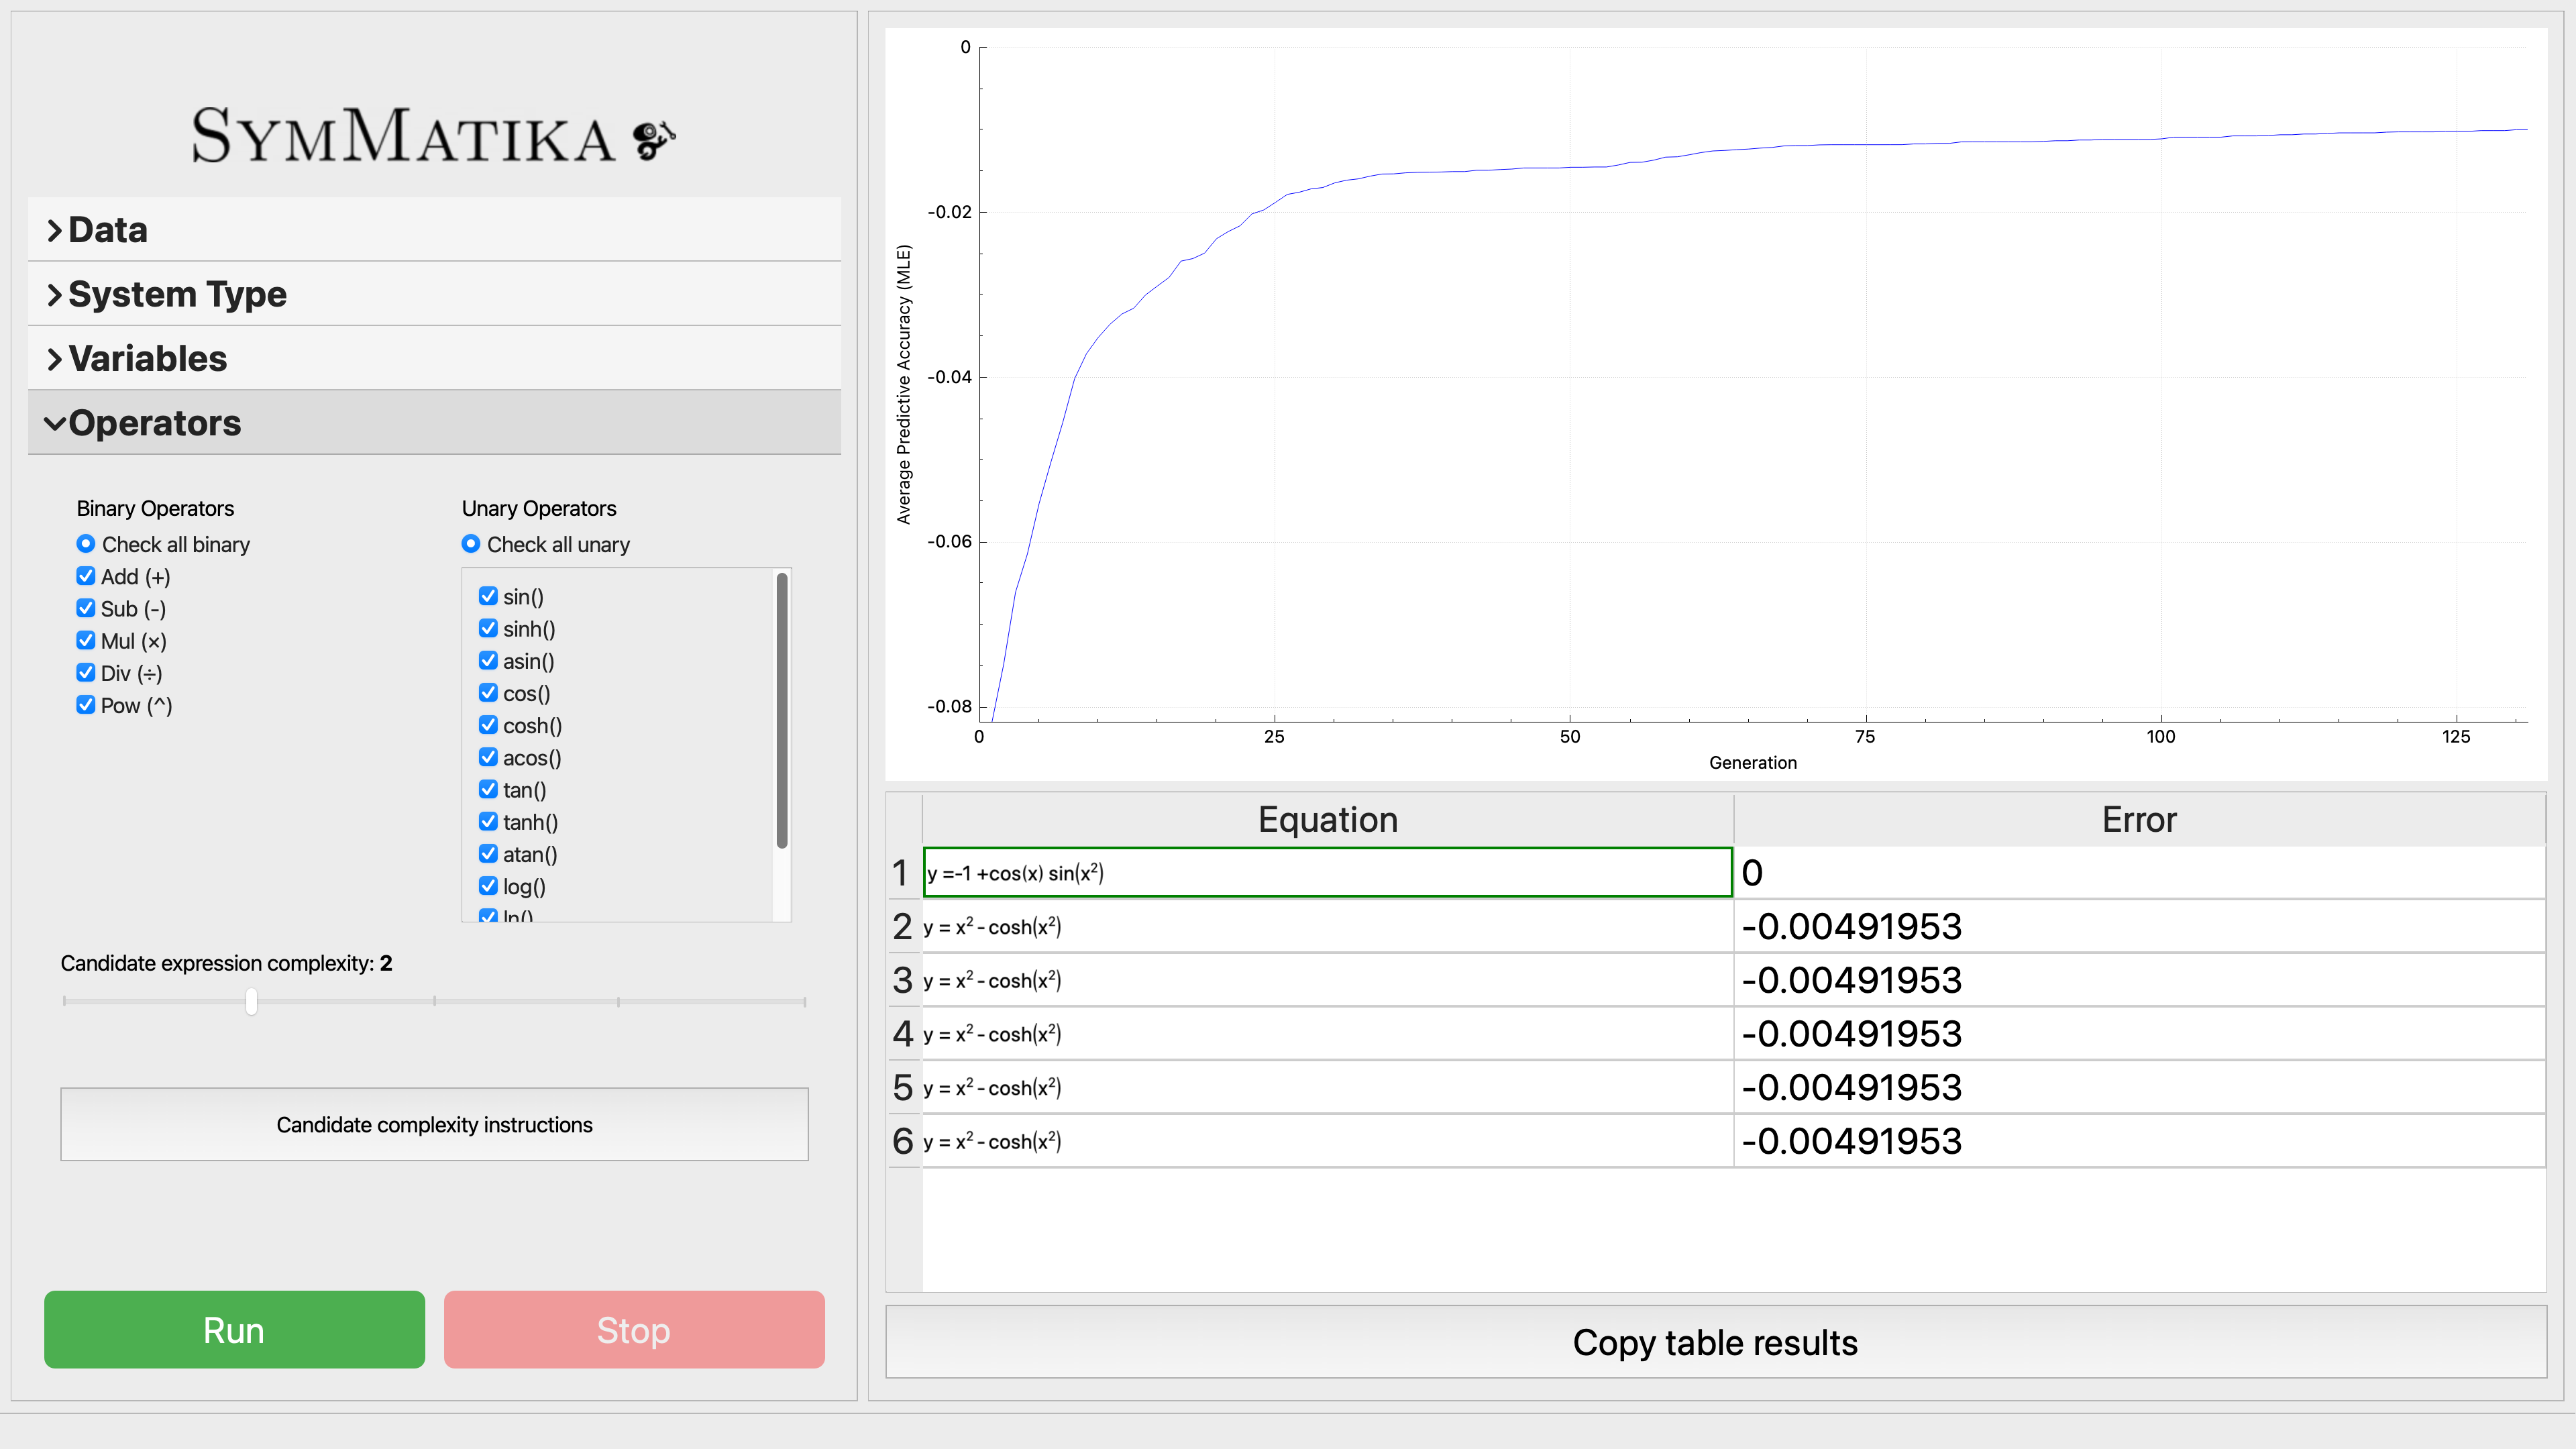This screenshot has height=1449, width=2576.
Task: Click the Error column header
Action: coord(2138,820)
